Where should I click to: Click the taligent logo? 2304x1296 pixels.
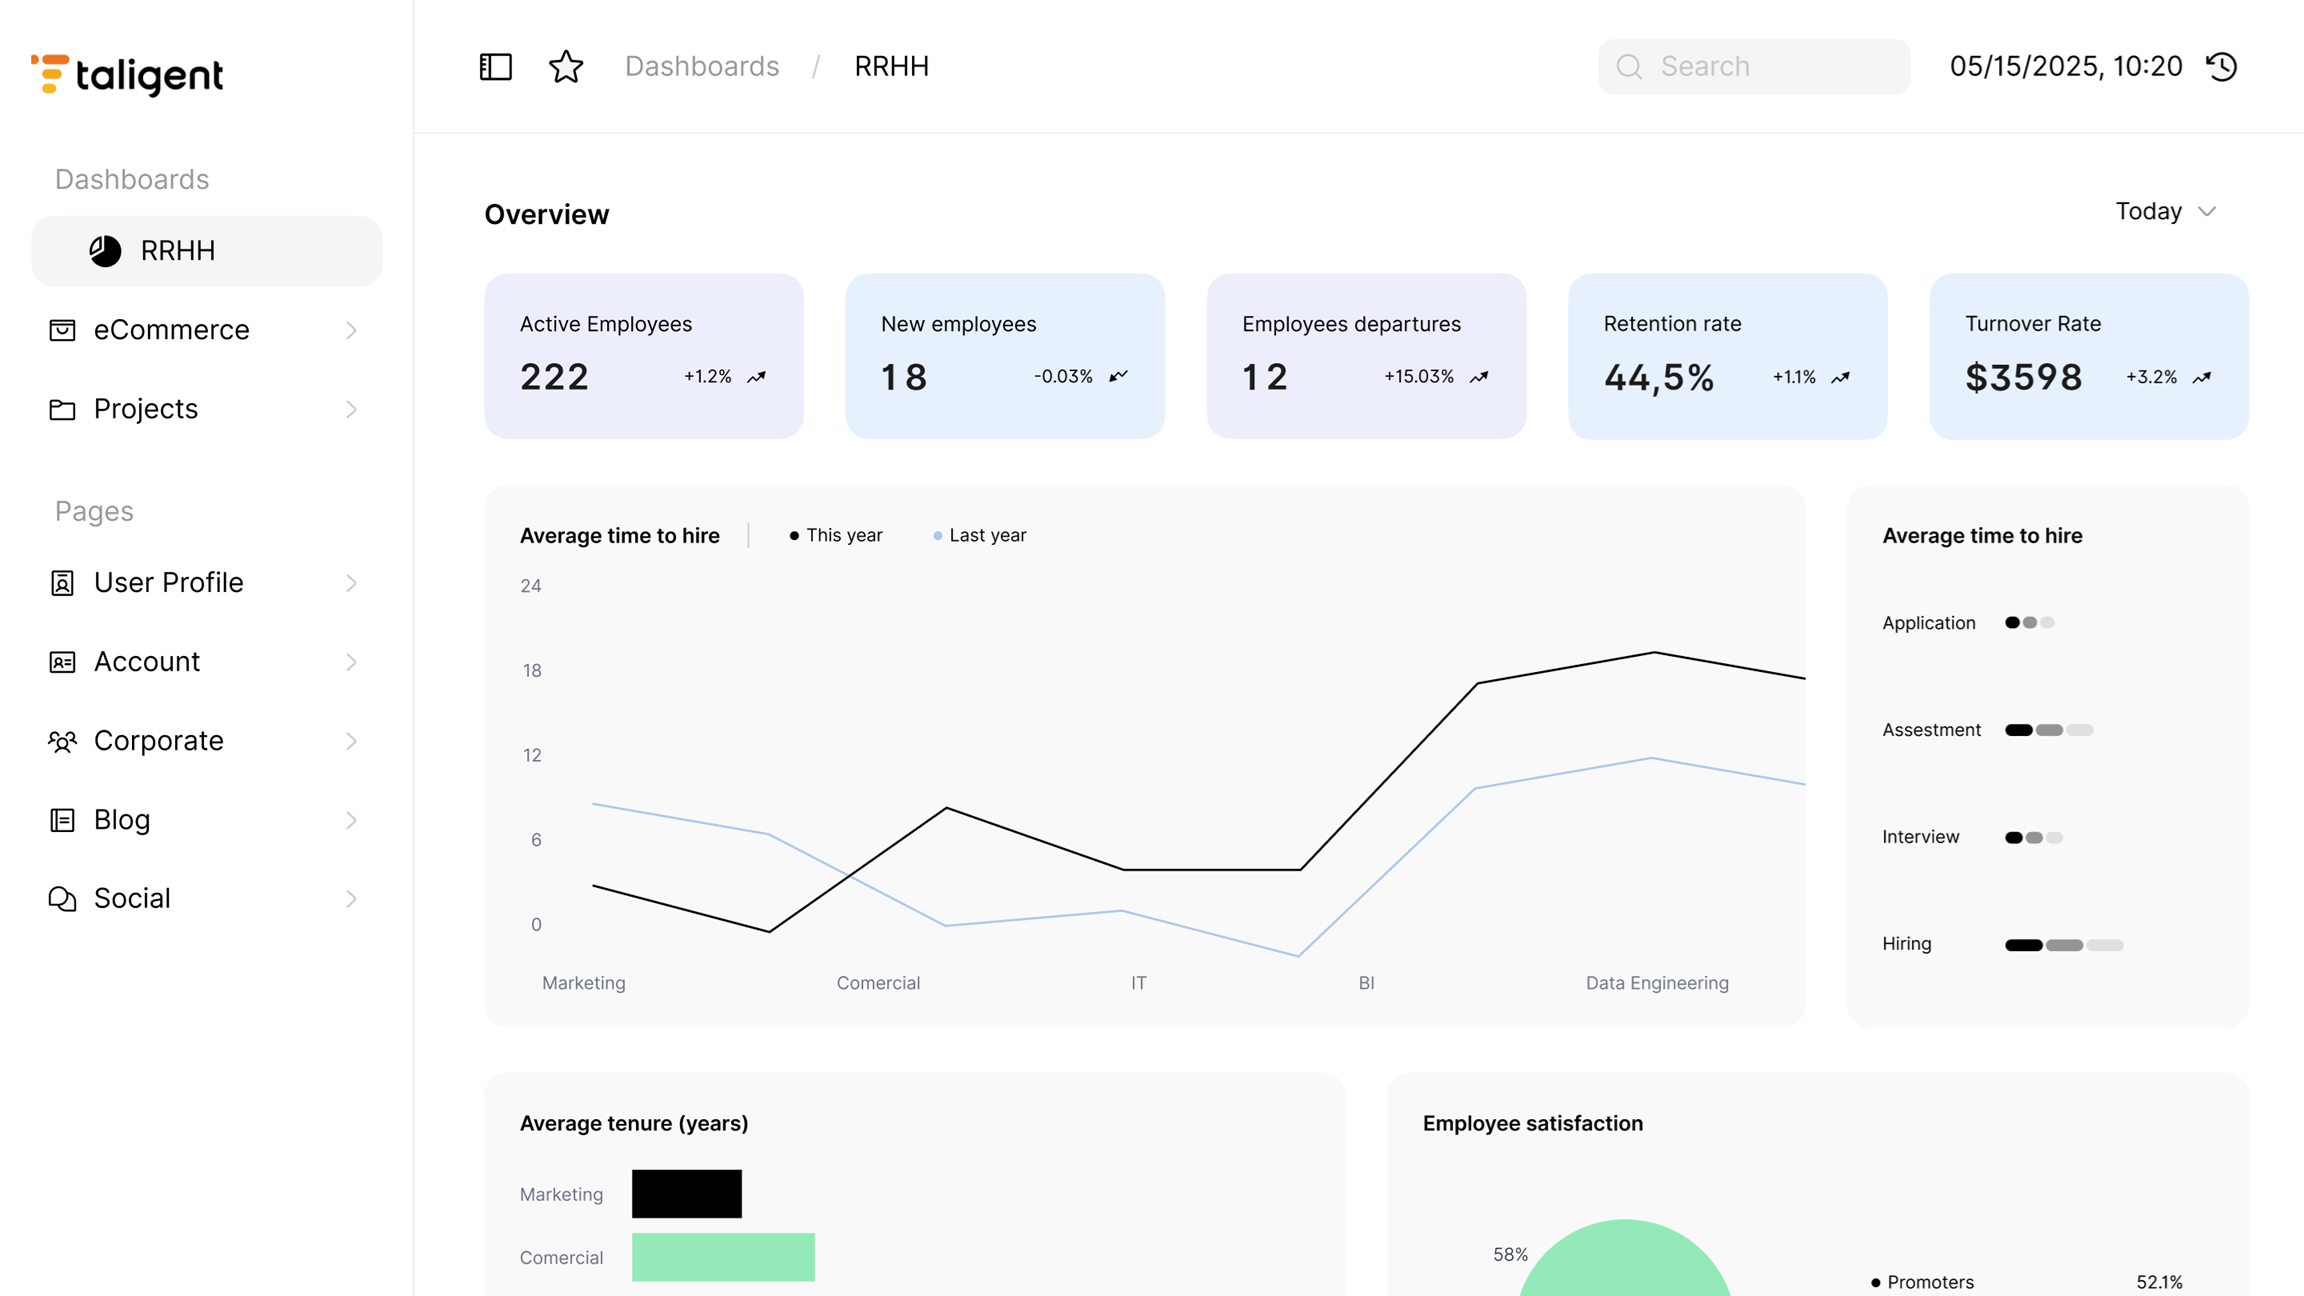pyautogui.click(x=127, y=75)
